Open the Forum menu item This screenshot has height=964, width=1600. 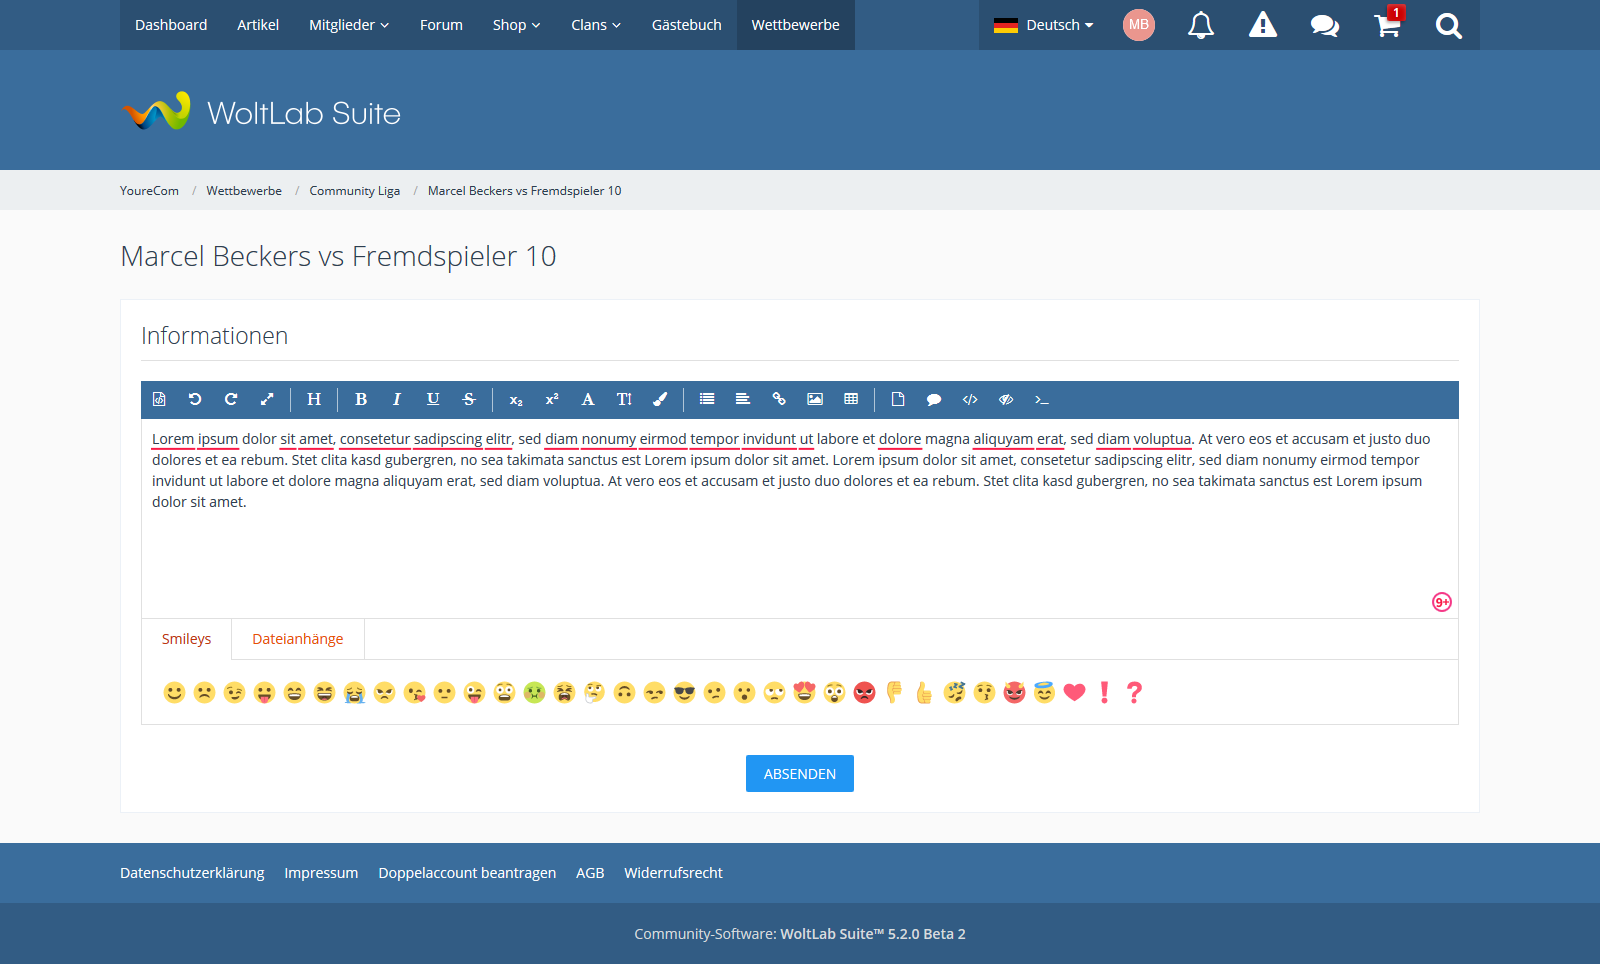441,25
